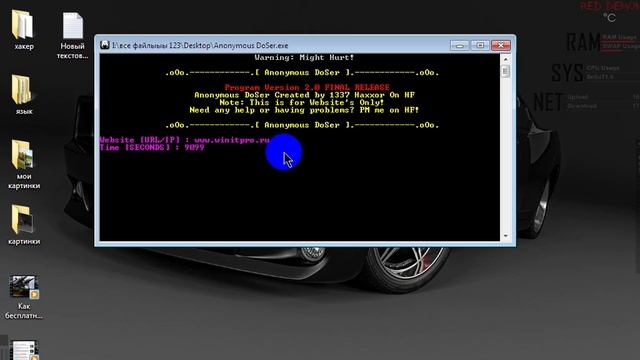
Task: Click the SYS label in desktop widget
Action: pos(567,73)
